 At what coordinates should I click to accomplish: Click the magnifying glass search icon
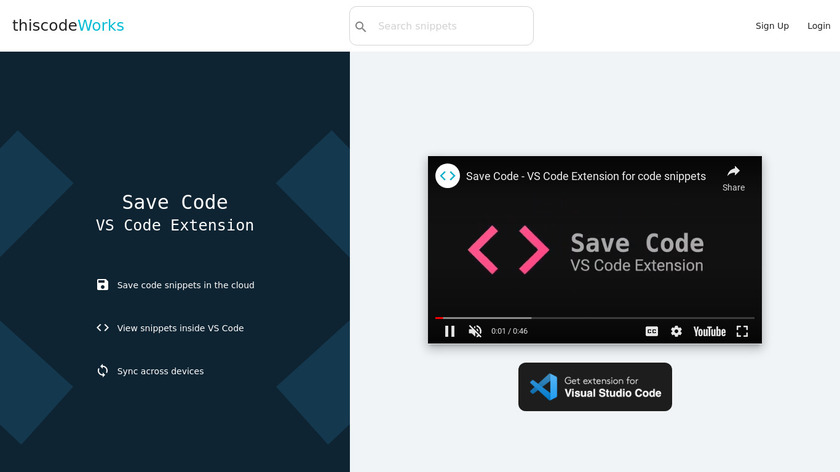coord(361,26)
